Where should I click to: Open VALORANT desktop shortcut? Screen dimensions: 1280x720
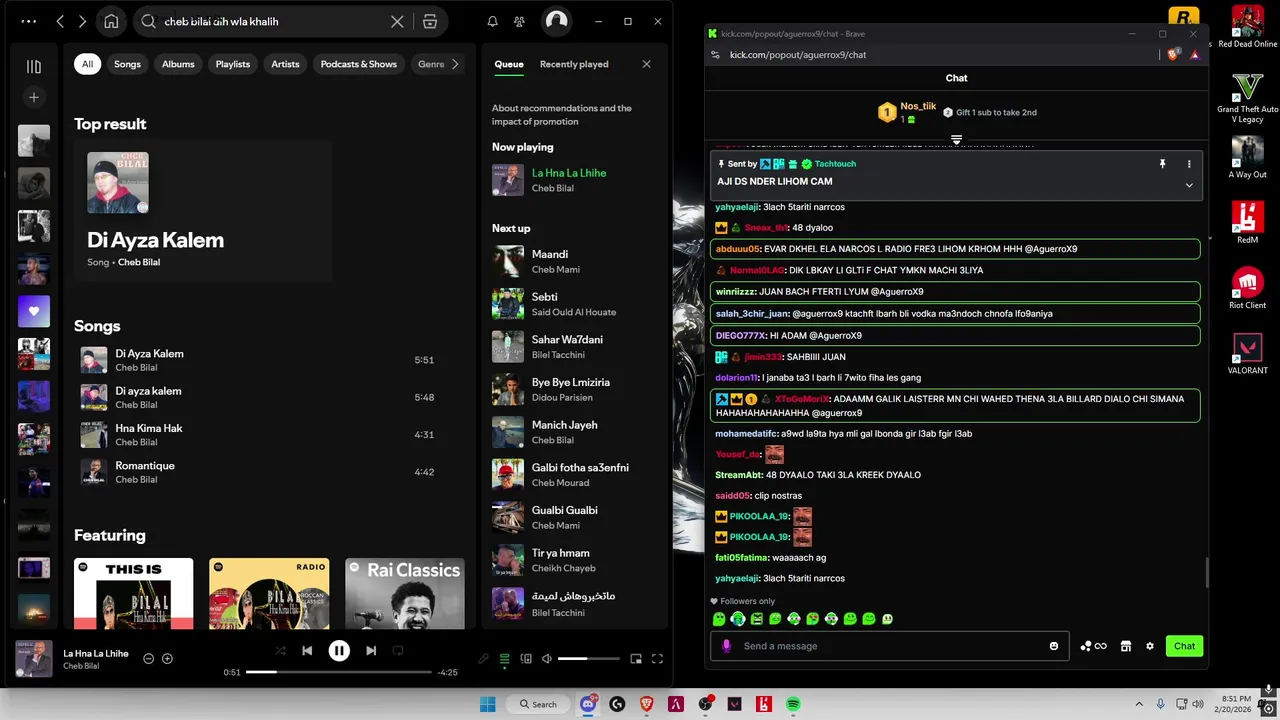[x=1247, y=353]
